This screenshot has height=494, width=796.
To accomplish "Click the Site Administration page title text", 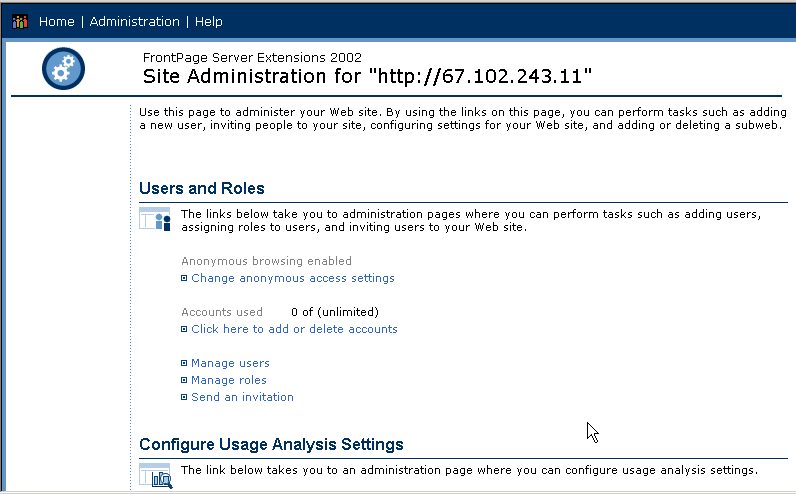I will point(368,76).
